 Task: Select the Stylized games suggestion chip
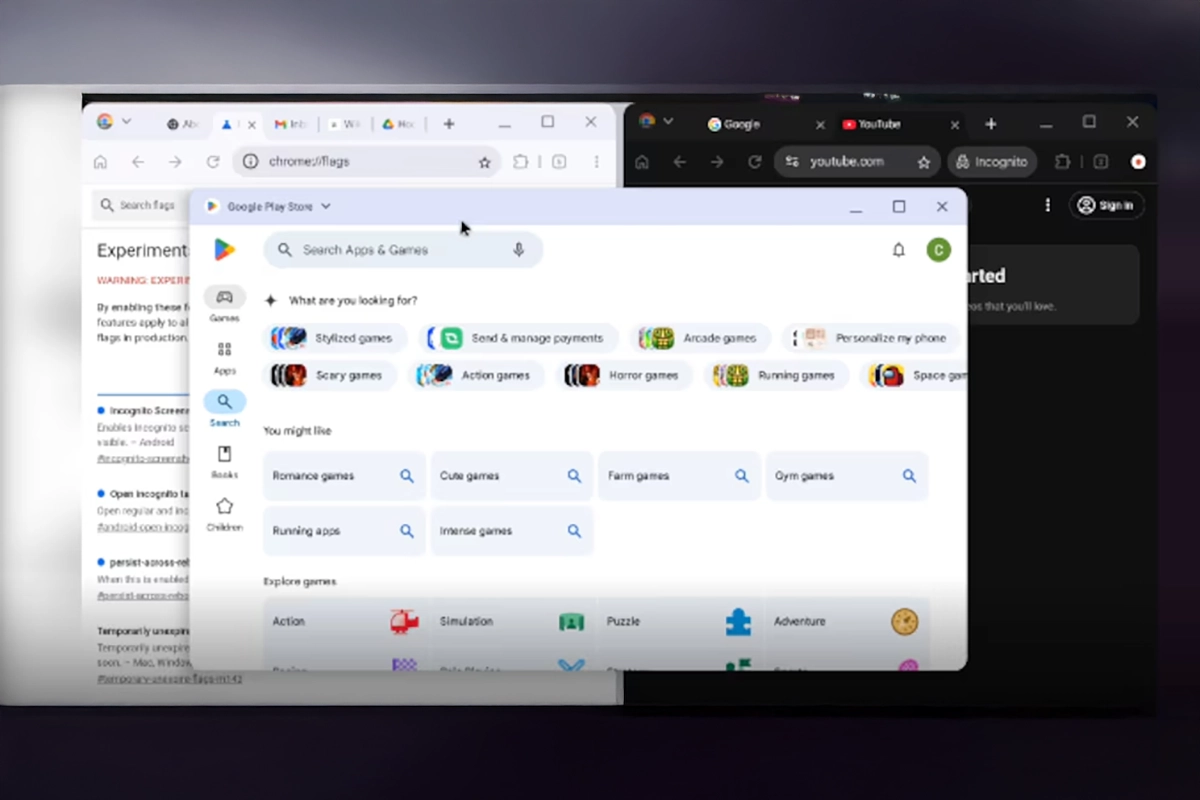click(x=338, y=338)
